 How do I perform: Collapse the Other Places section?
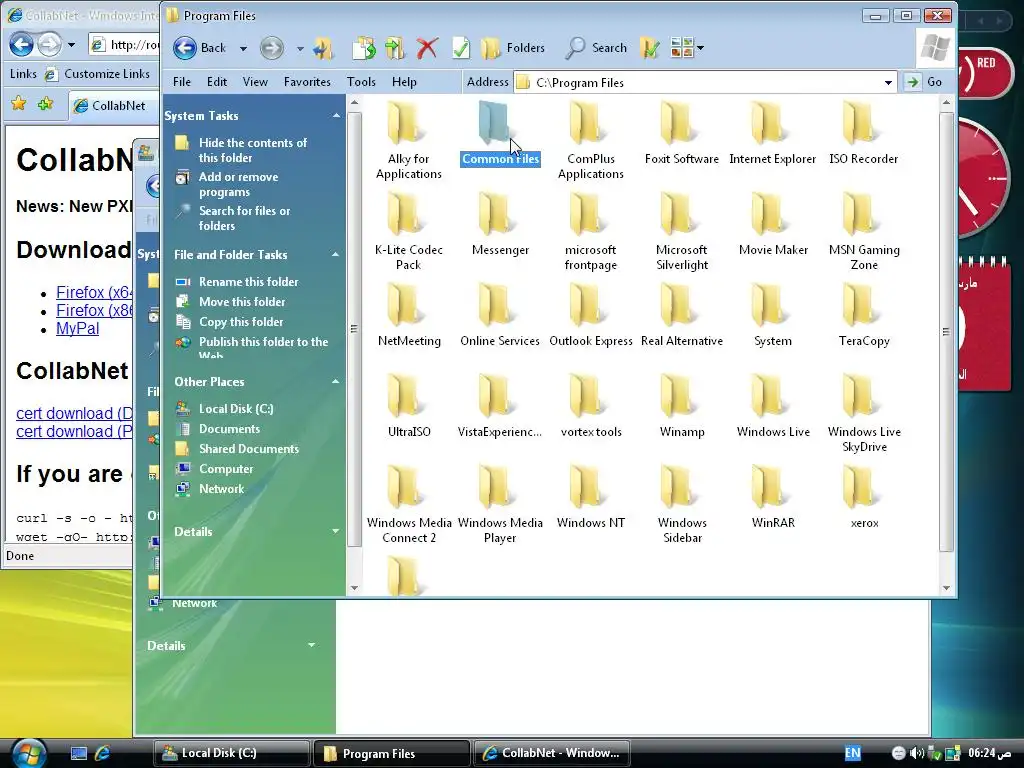coord(336,381)
